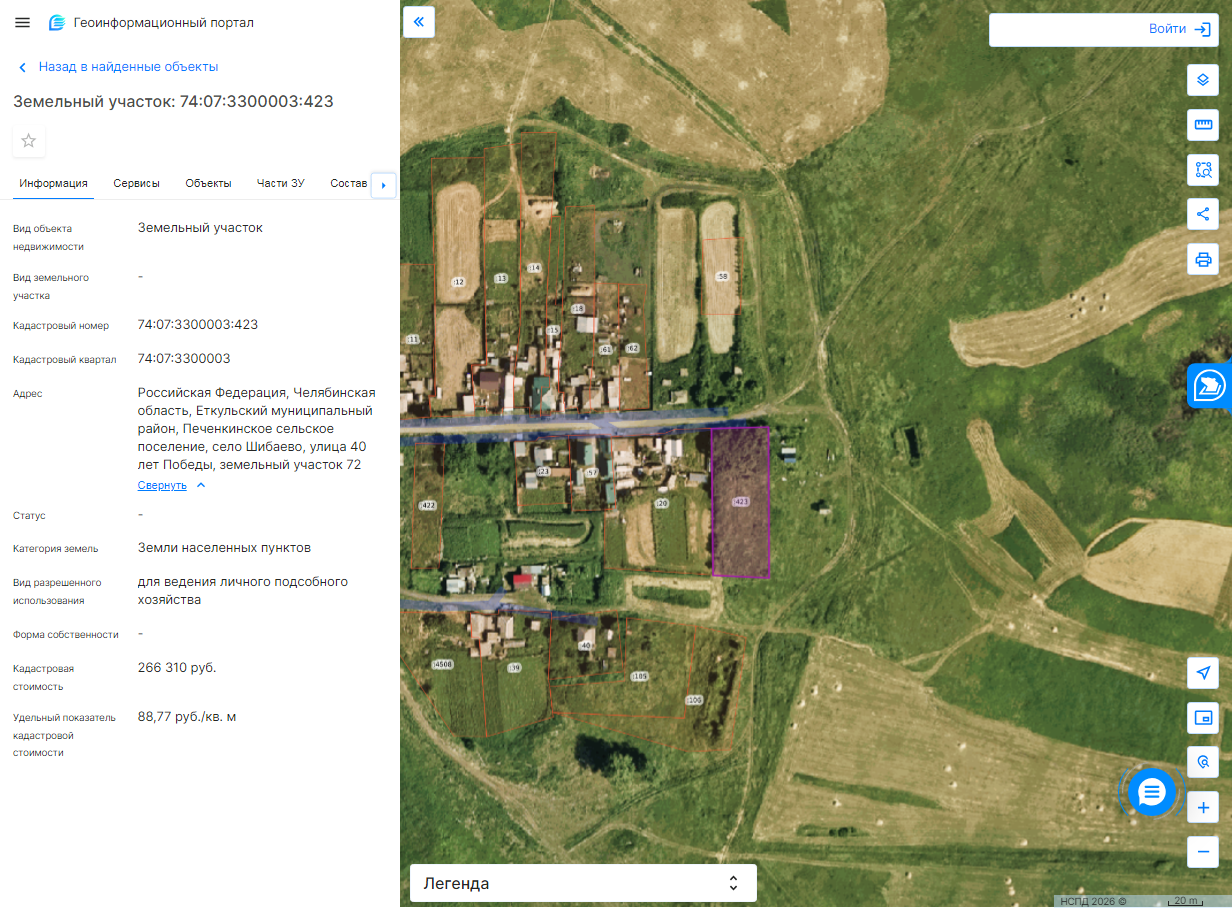Select the ruler measurement tool
This screenshot has height=908, width=1232.
[1203, 125]
